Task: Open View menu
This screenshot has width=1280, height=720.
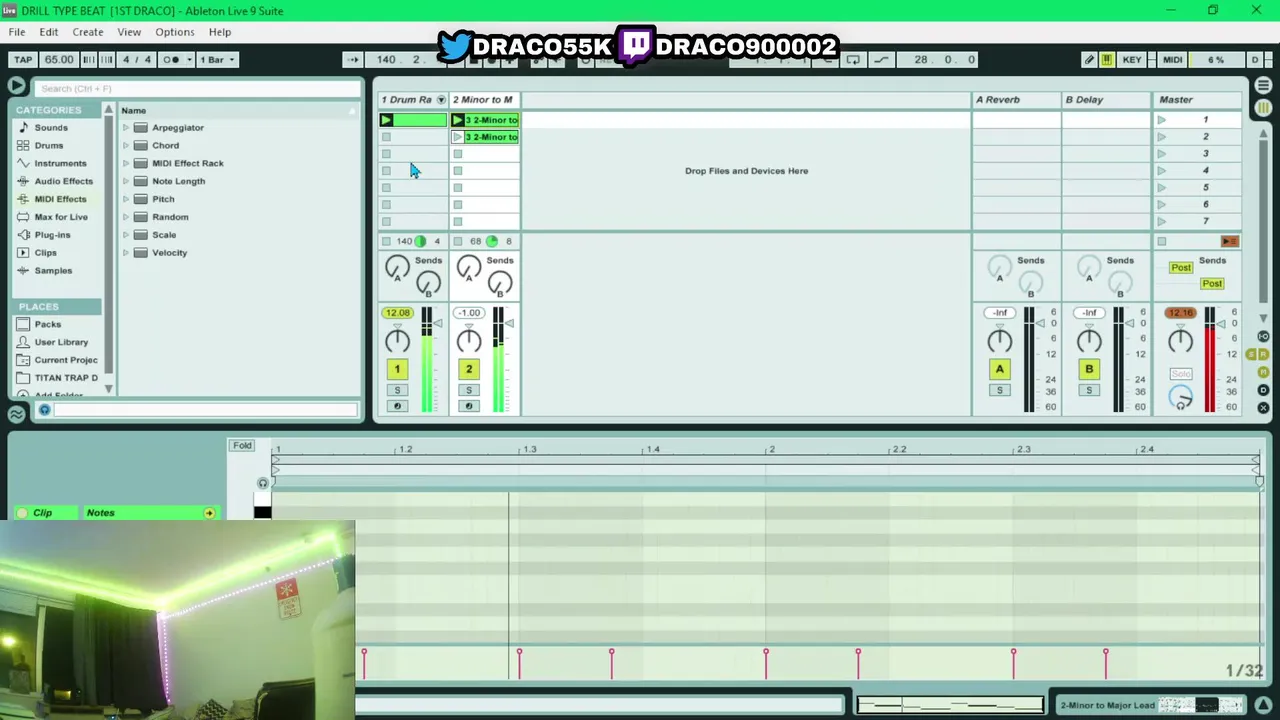Action: tap(129, 32)
